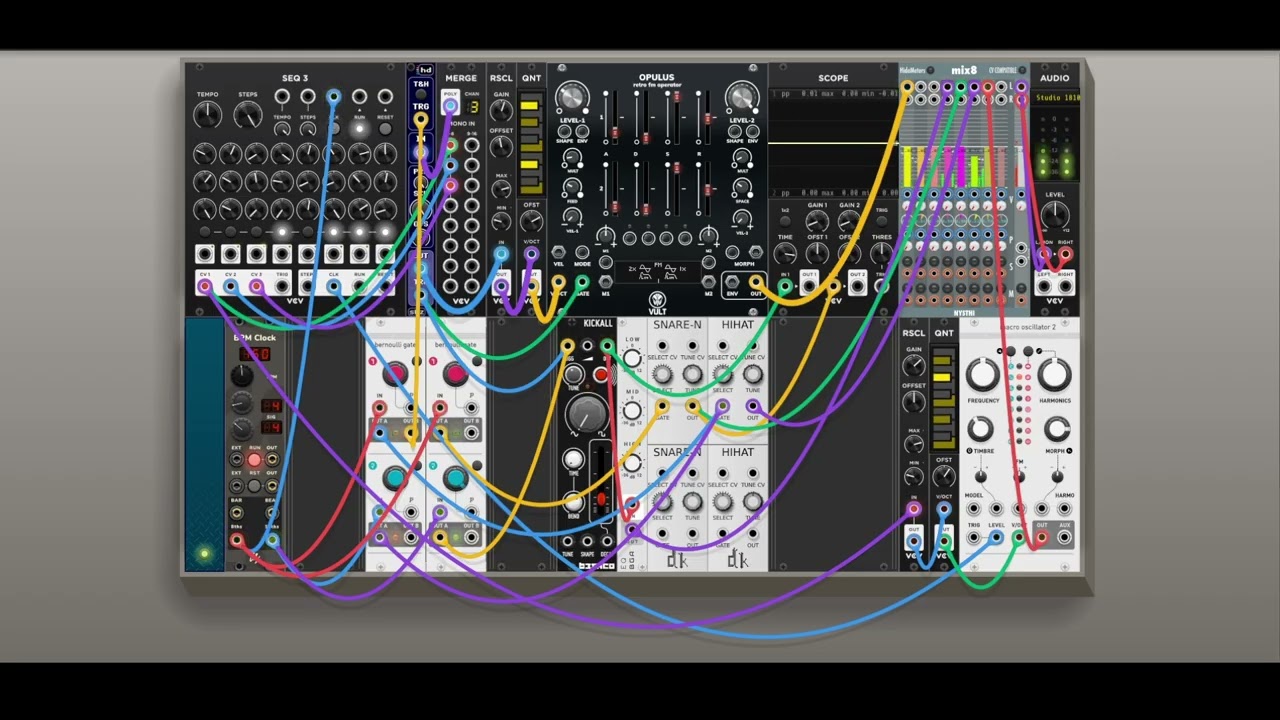This screenshot has height=720, width=1280.
Task: Turn the Opulus LEVEL-1 knob
Action: coord(572,98)
